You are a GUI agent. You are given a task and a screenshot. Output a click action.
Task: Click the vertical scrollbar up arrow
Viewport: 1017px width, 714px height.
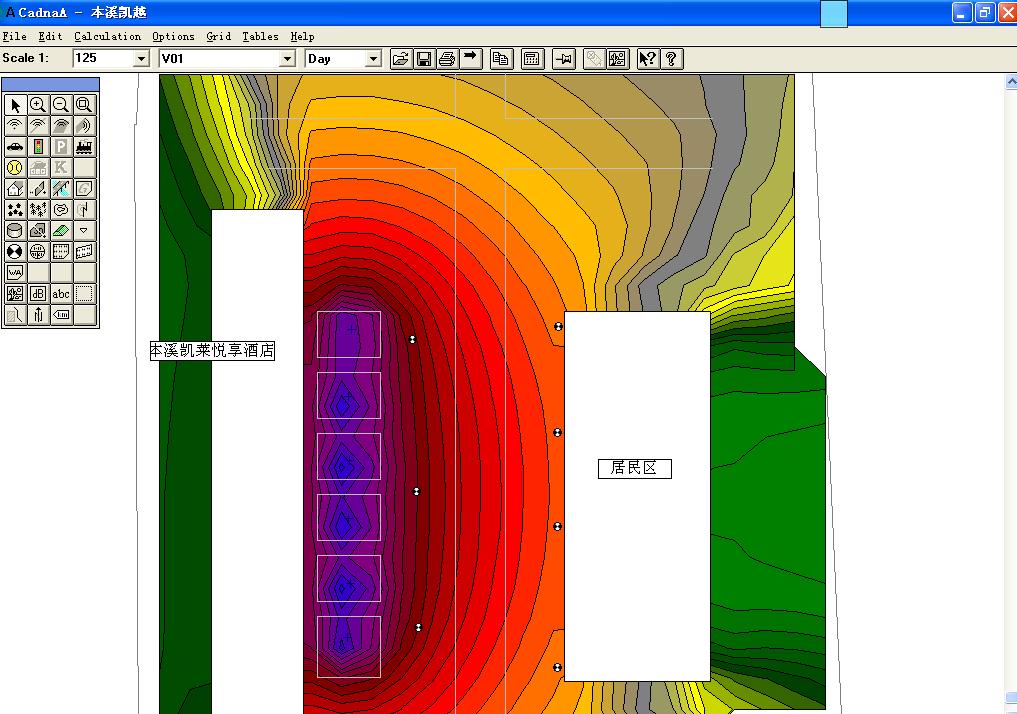1011,81
